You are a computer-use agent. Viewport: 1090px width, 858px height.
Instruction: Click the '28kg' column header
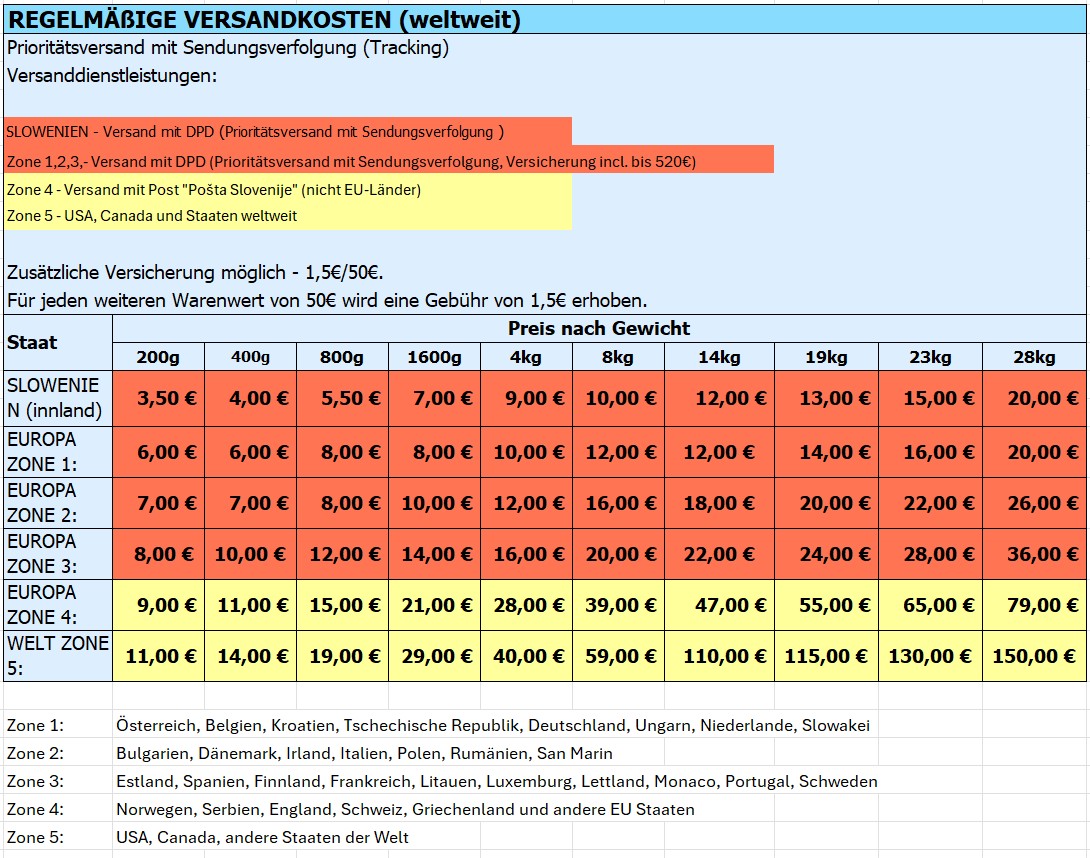point(1034,357)
